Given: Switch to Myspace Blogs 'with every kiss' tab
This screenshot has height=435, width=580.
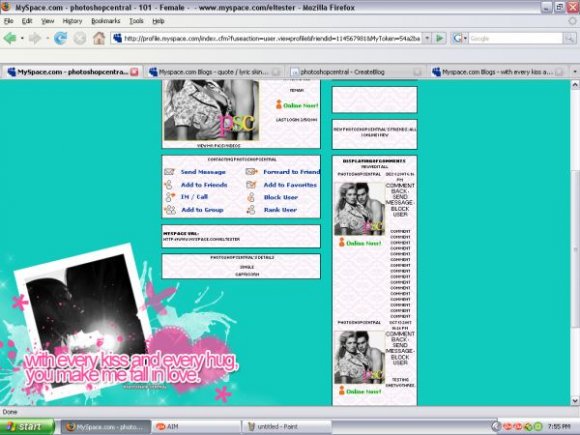Looking at the screenshot, I should (498, 72).
